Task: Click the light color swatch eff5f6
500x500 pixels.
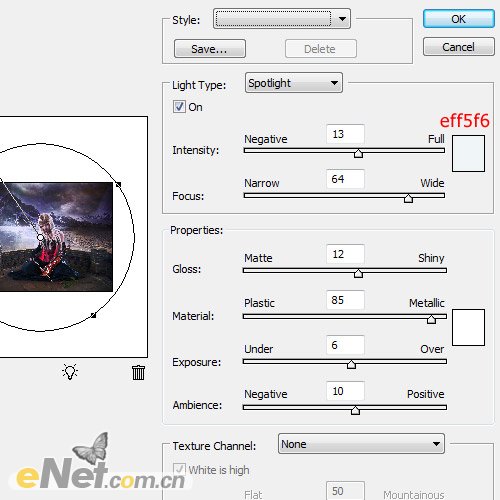Action: pos(468,153)
